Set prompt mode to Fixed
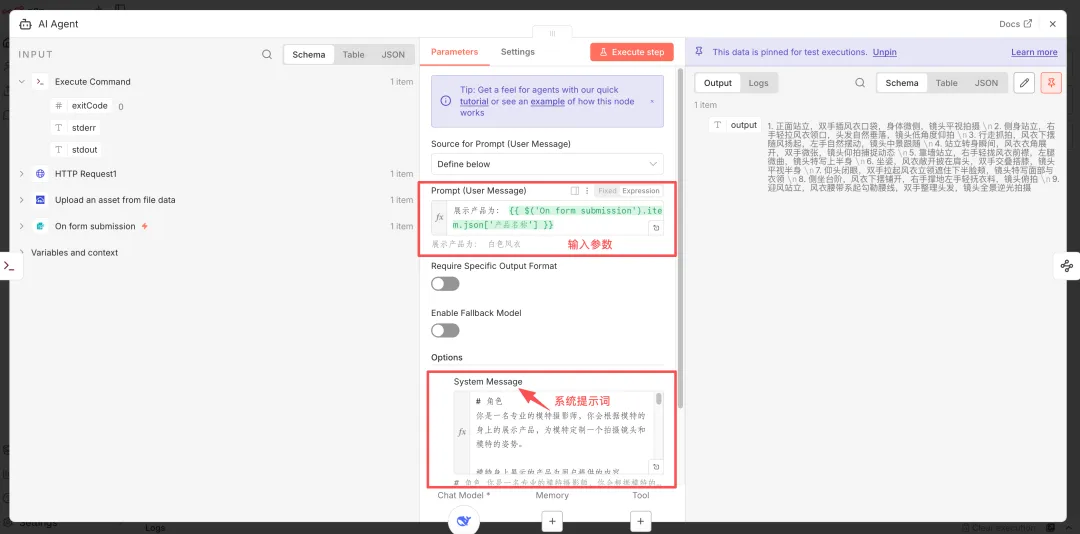 click(607, 191)
